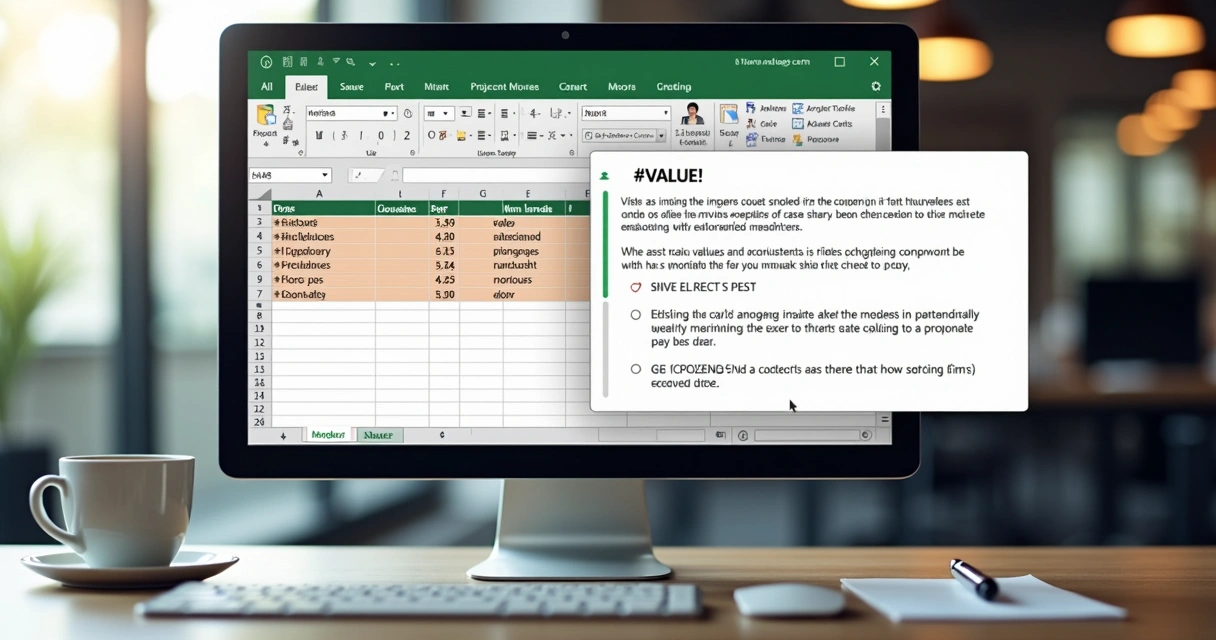Click the circular icon at title bar left

[266, 62]
